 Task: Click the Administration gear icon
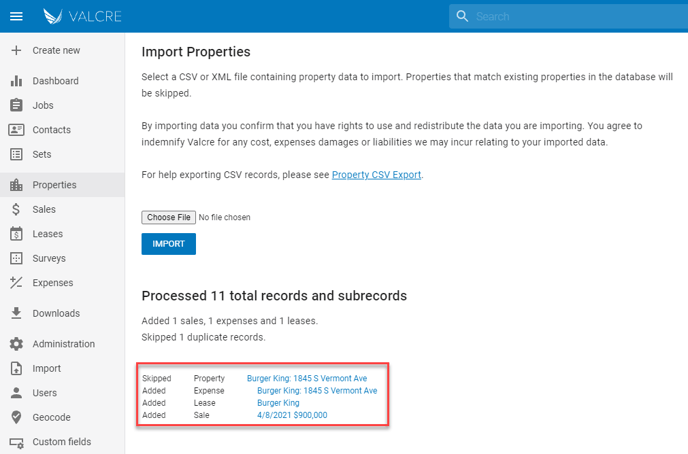(16, 344)
